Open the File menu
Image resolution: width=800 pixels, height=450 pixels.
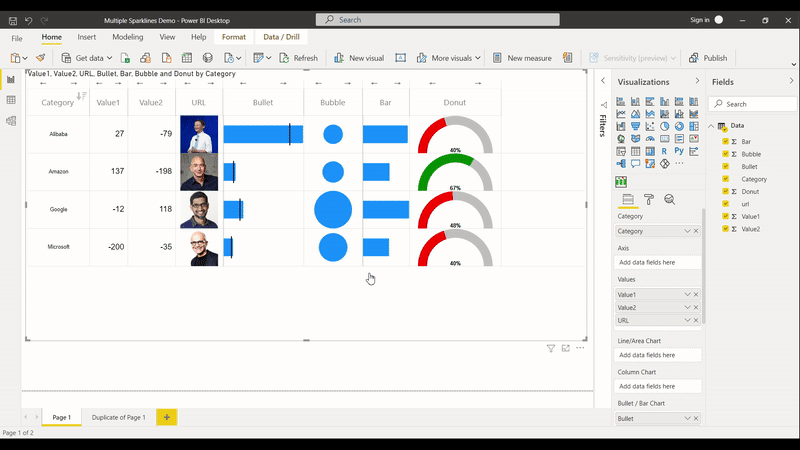click(17, 38)
